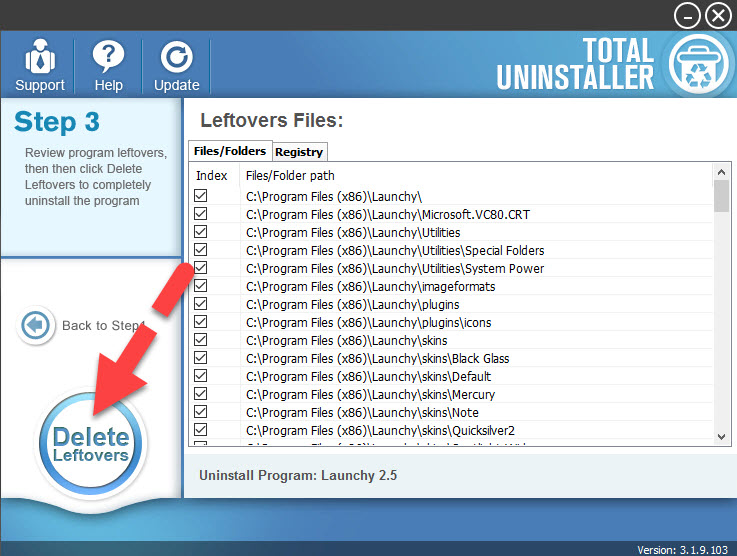Screen dimensions: 737x556
Task: Click the Total Uninstaller recycle bin logo
Action: 698,65
